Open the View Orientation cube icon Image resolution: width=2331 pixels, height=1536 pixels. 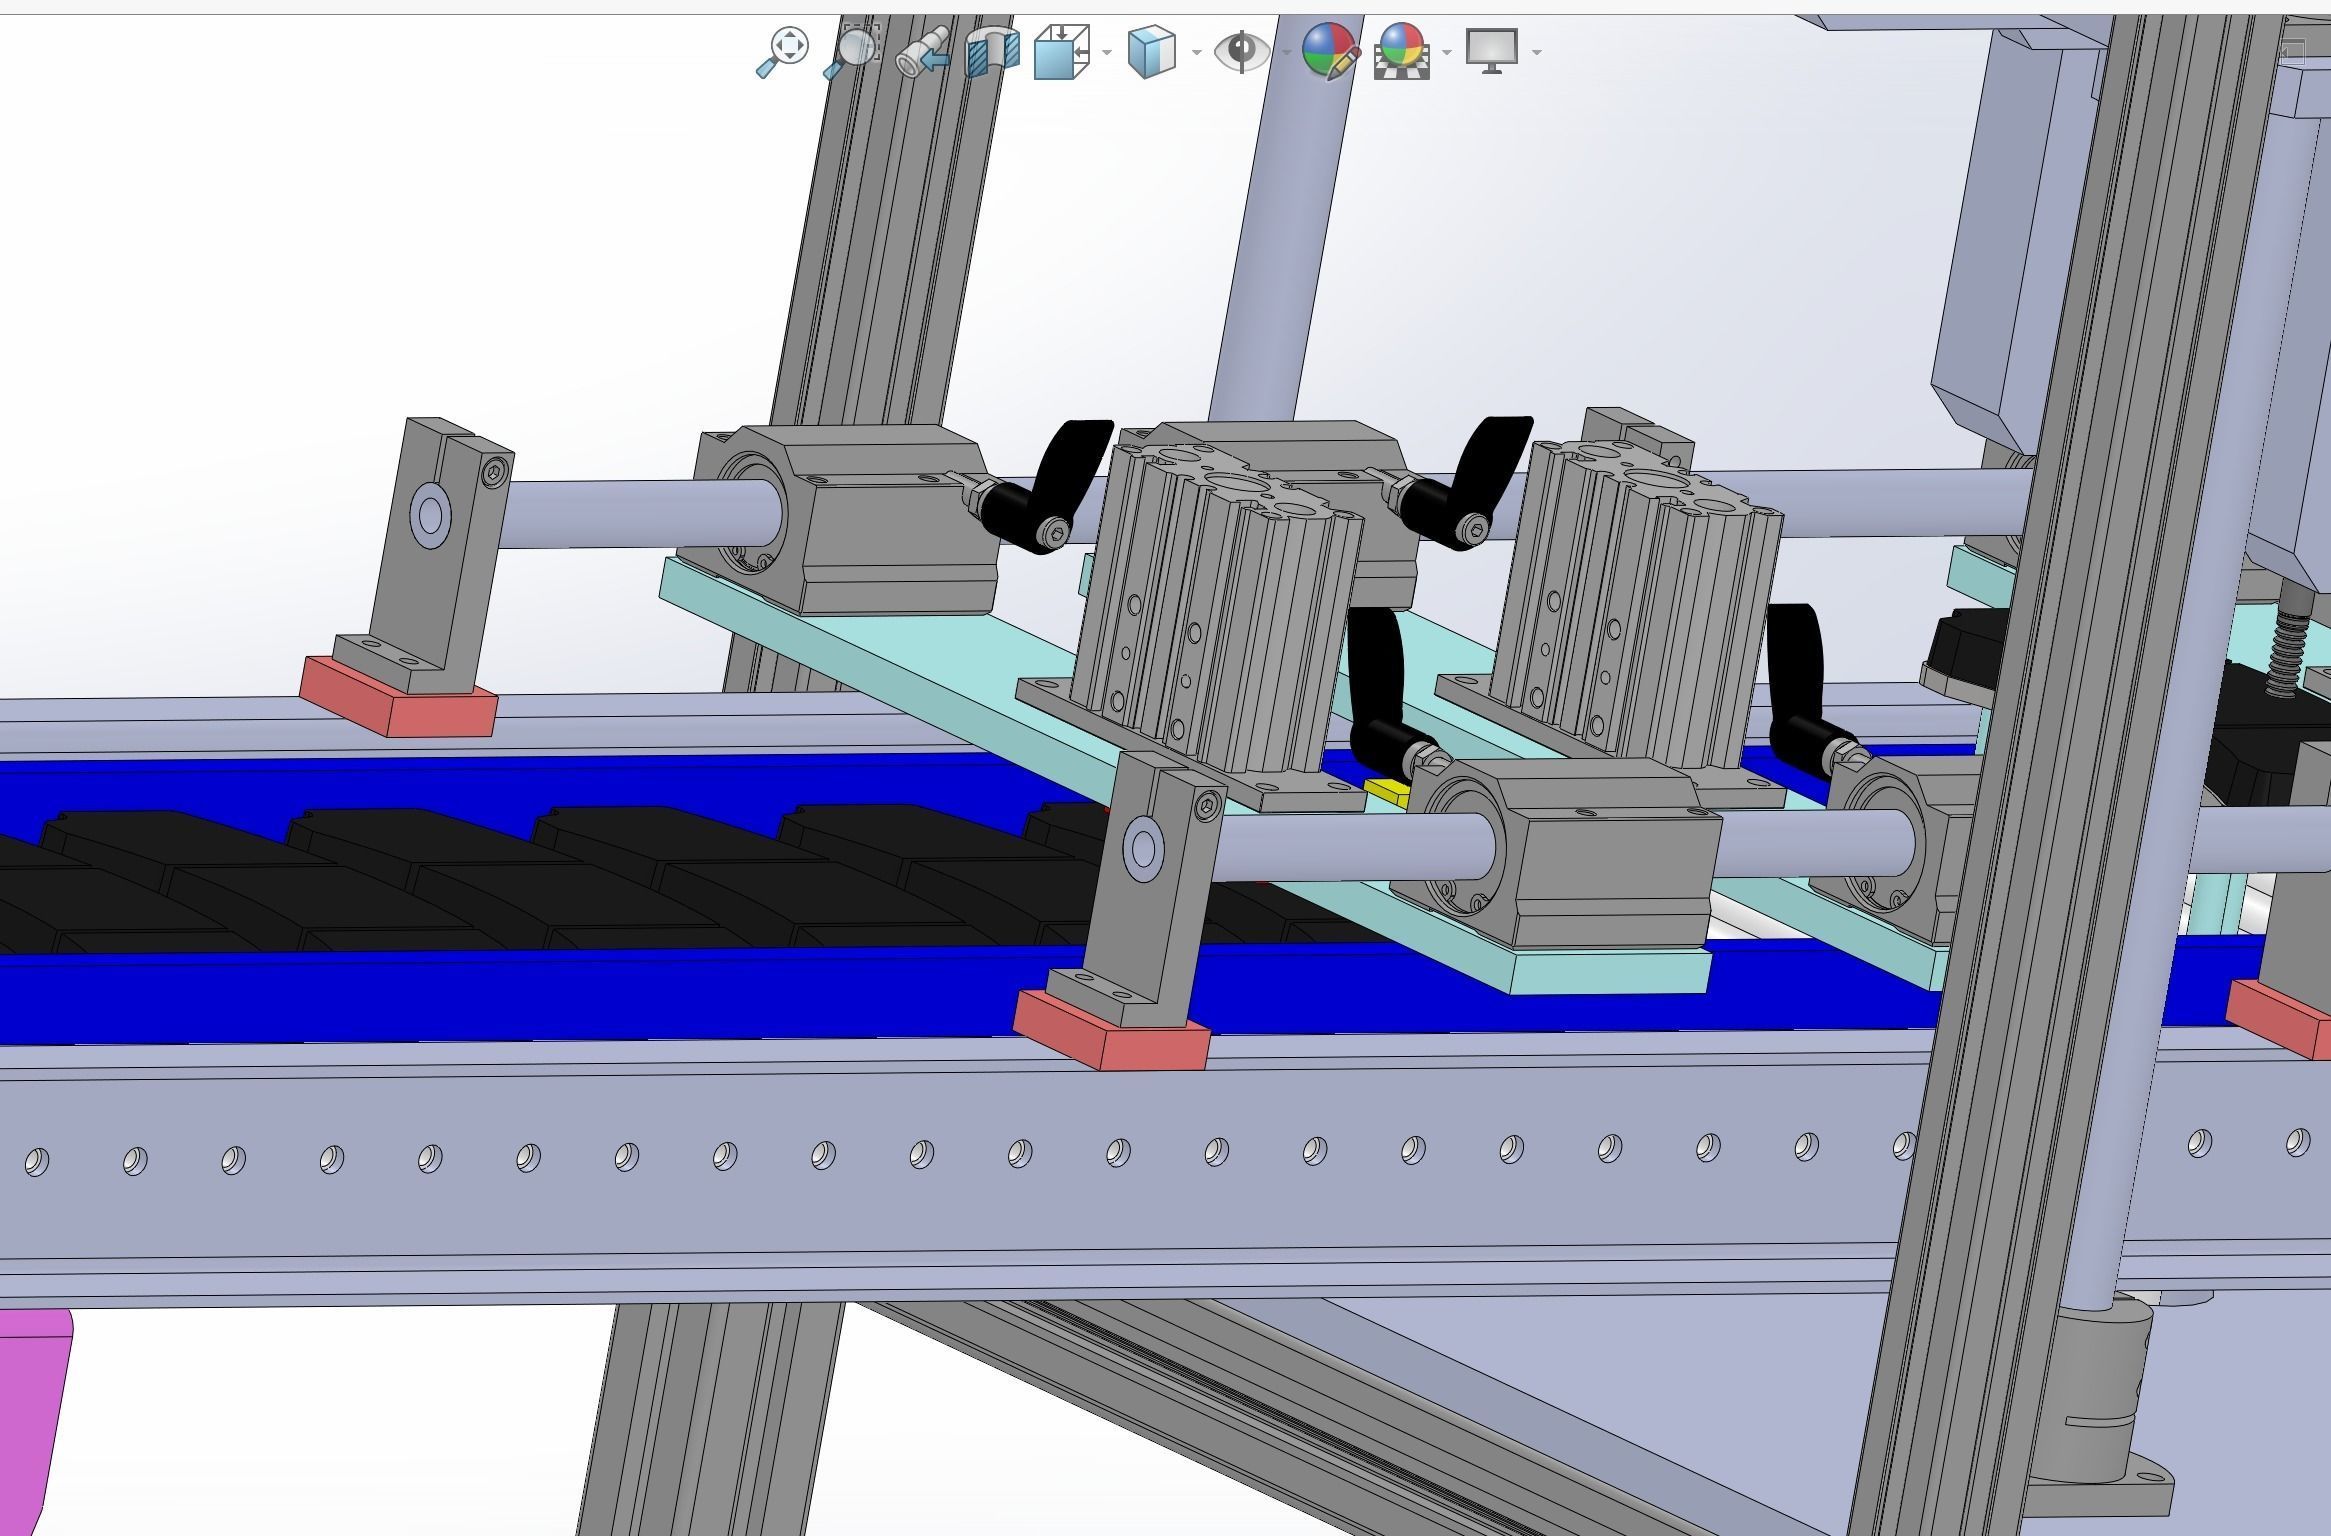1062,52
